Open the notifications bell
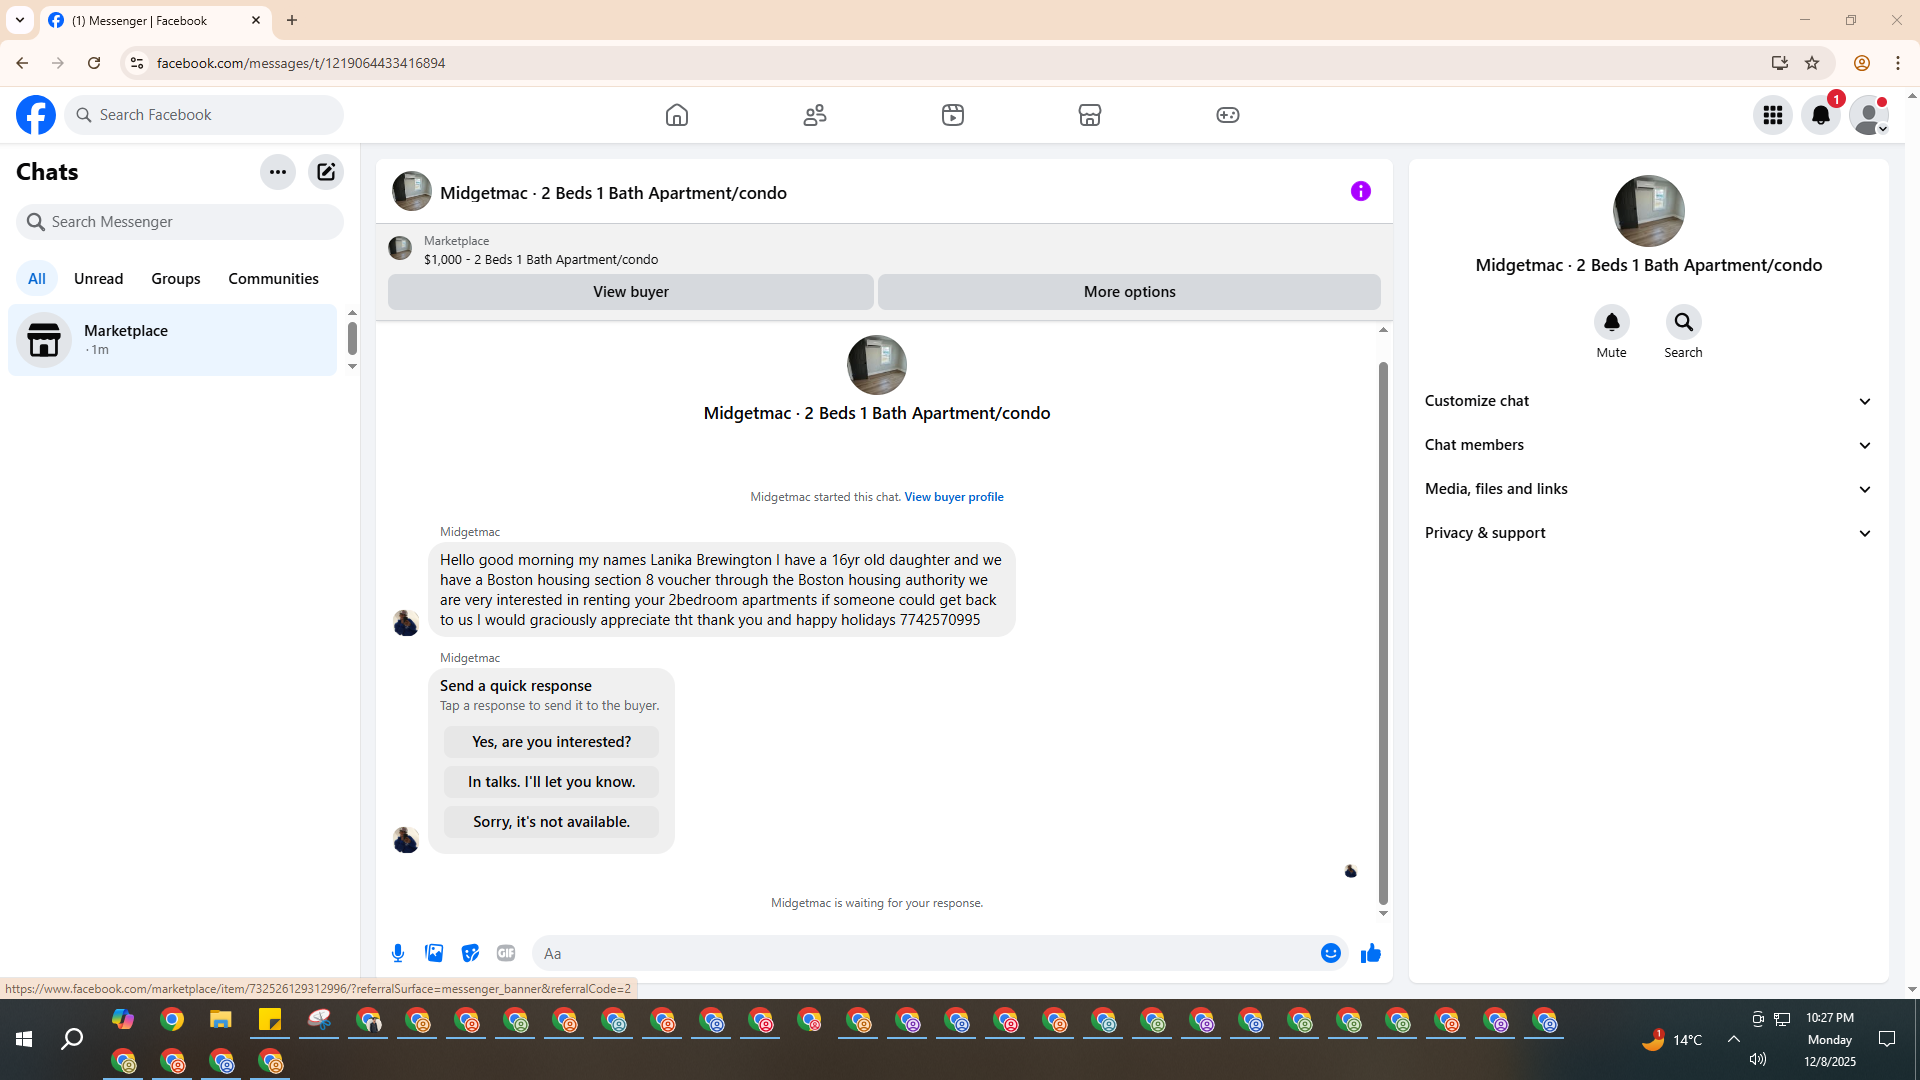Image resolution: width=1920 pixels, height=1080 pixels. [x=1821, y=115]
